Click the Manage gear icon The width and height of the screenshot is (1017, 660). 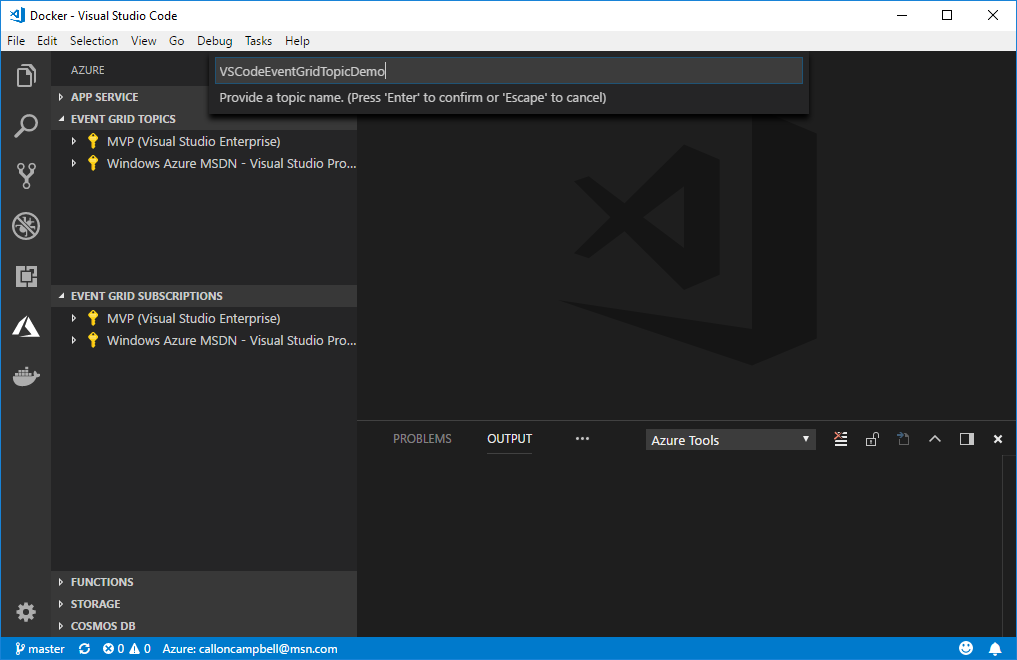click(26, 612)
